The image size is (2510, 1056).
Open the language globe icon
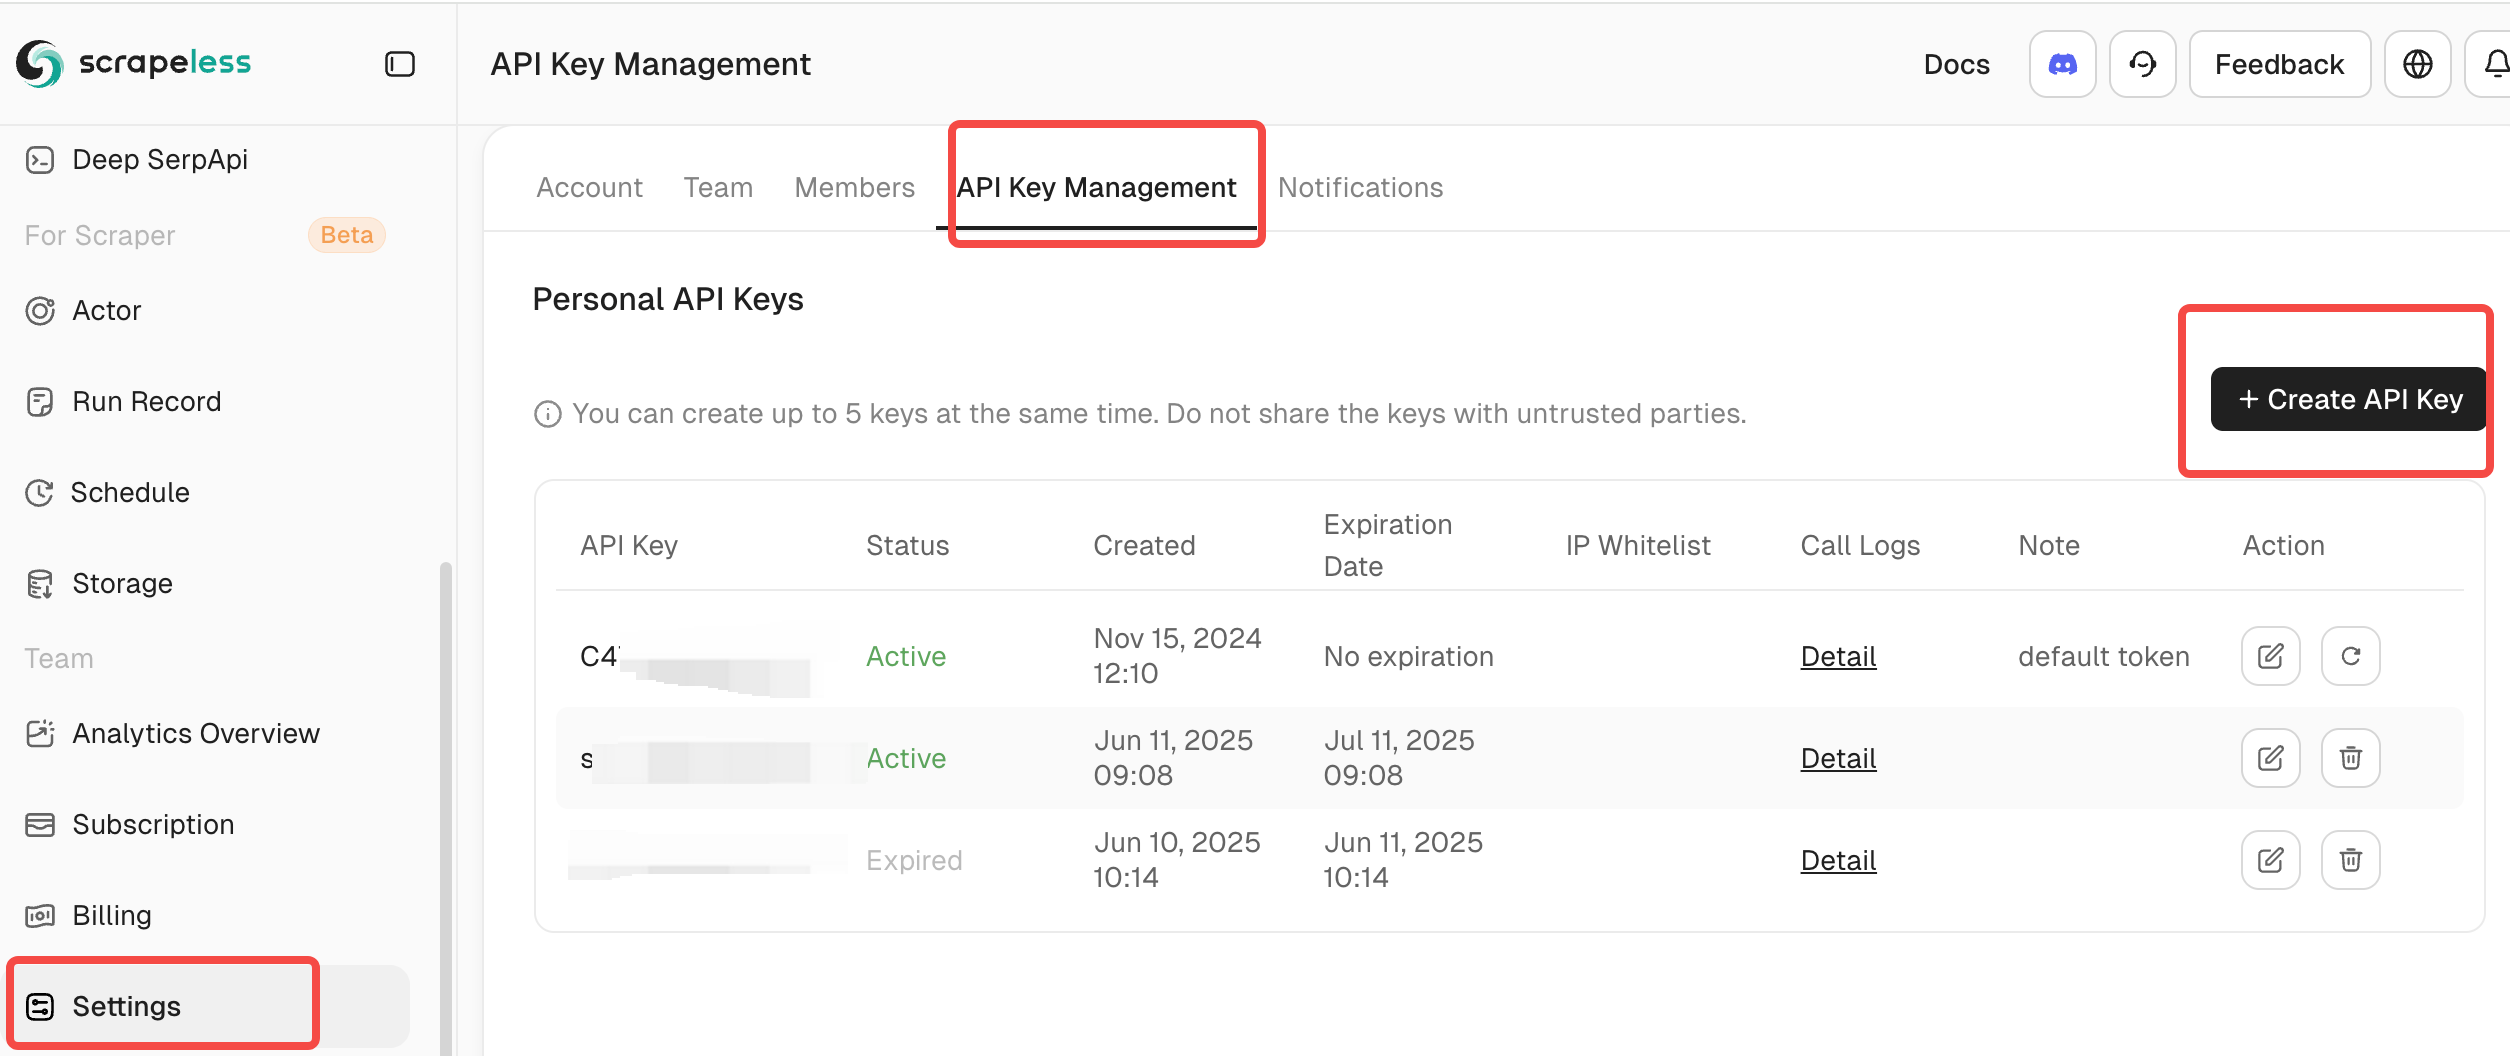tap(2417, 64)
